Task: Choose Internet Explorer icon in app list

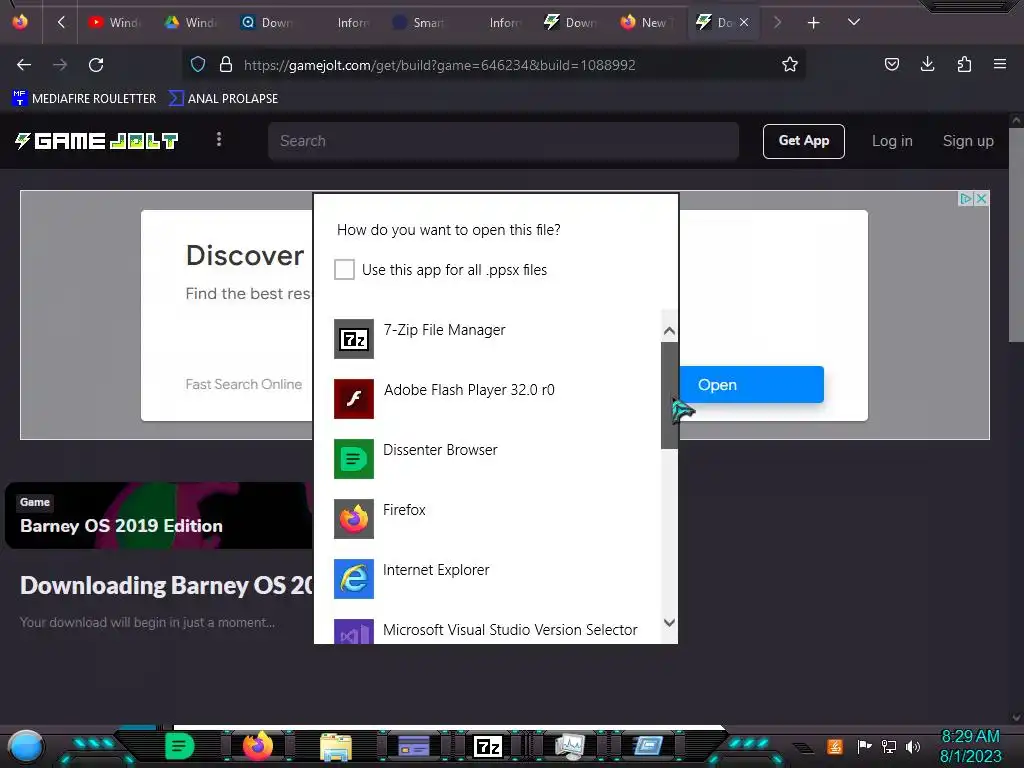Action: (354, 579)
